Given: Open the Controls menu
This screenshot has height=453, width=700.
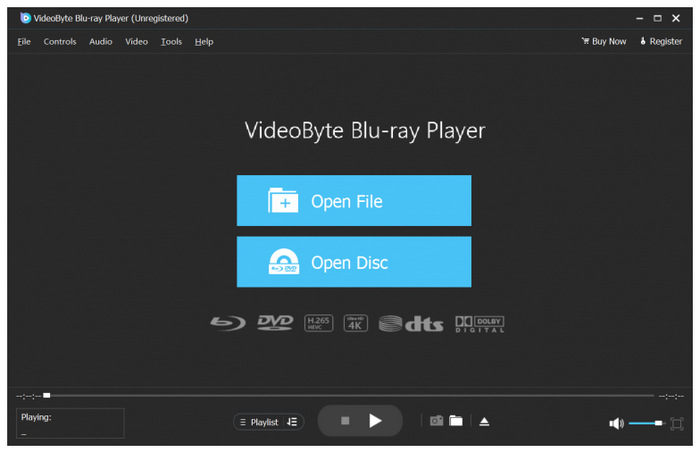Looking at the screenshot, I should [x=60, y=42].
